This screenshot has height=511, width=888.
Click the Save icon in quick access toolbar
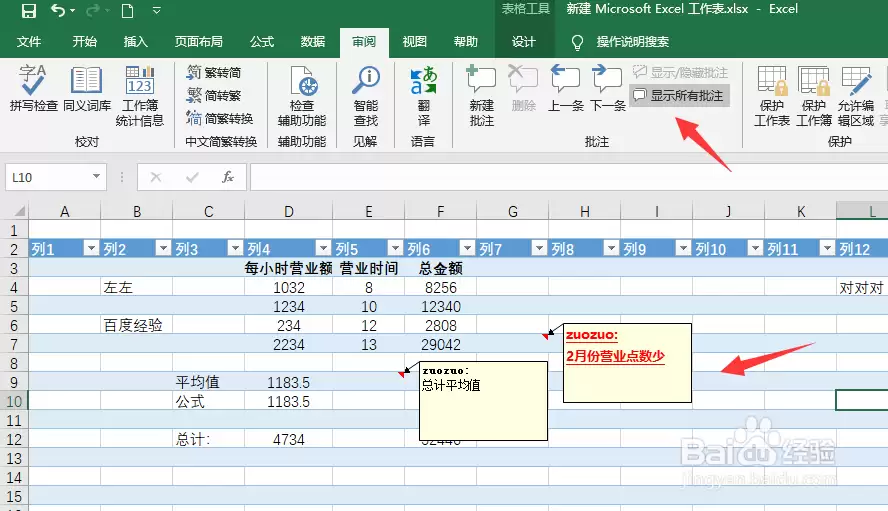28,11
